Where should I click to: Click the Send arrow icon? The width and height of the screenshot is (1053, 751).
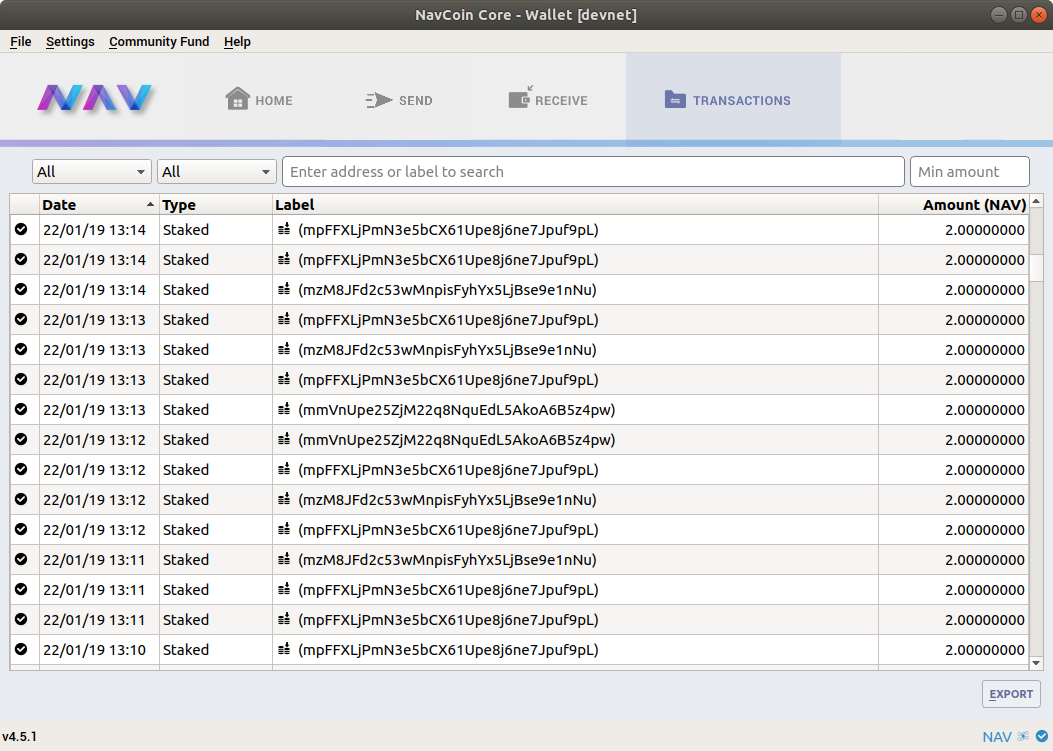point(379,100)
